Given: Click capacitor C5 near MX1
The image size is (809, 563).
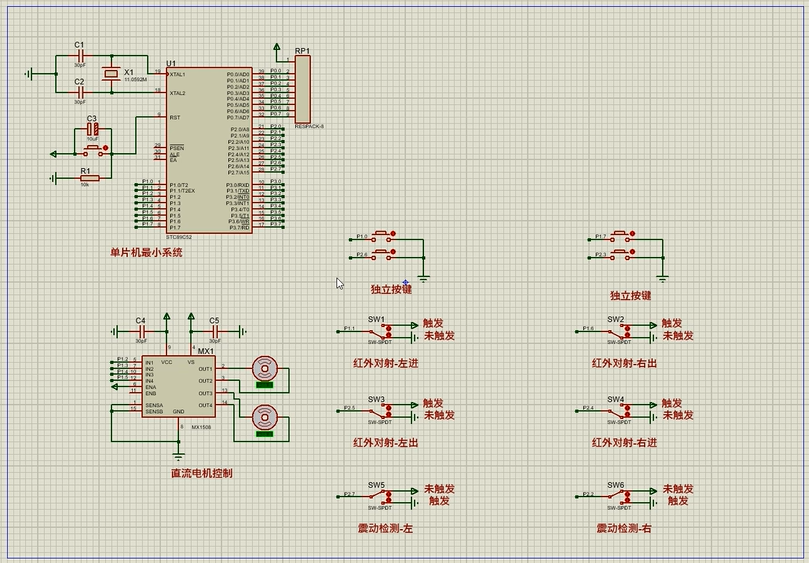Looking at the screenshot, I should click(x=214, y=331).
